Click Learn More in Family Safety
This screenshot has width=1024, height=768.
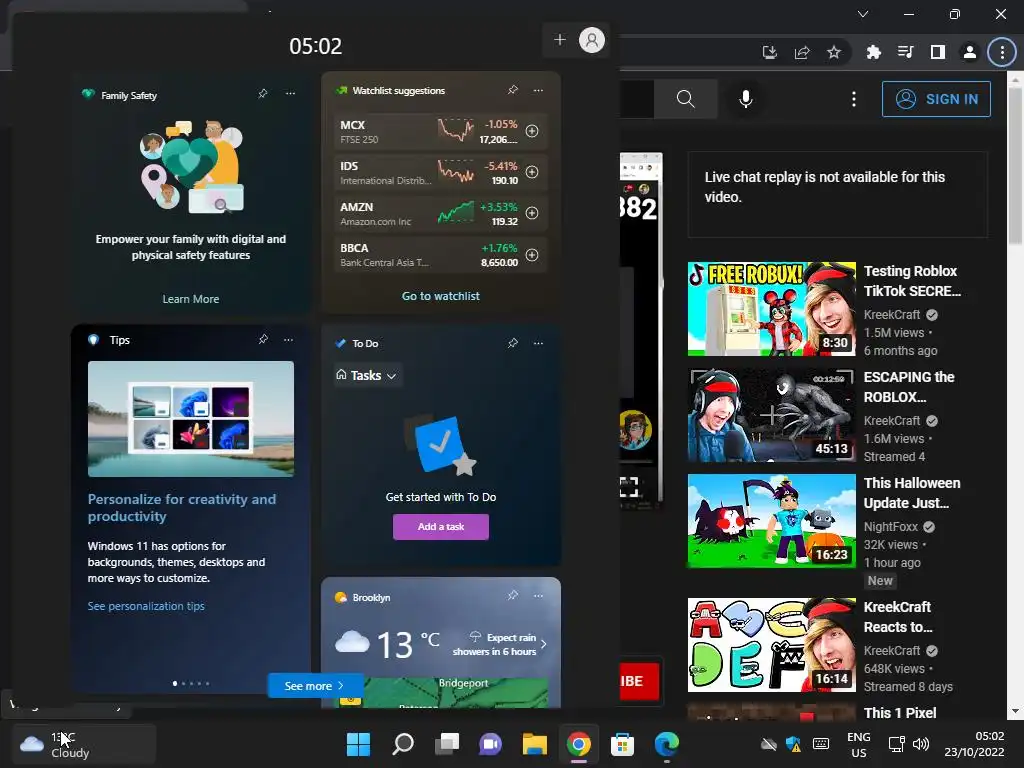tap(191, 299)
